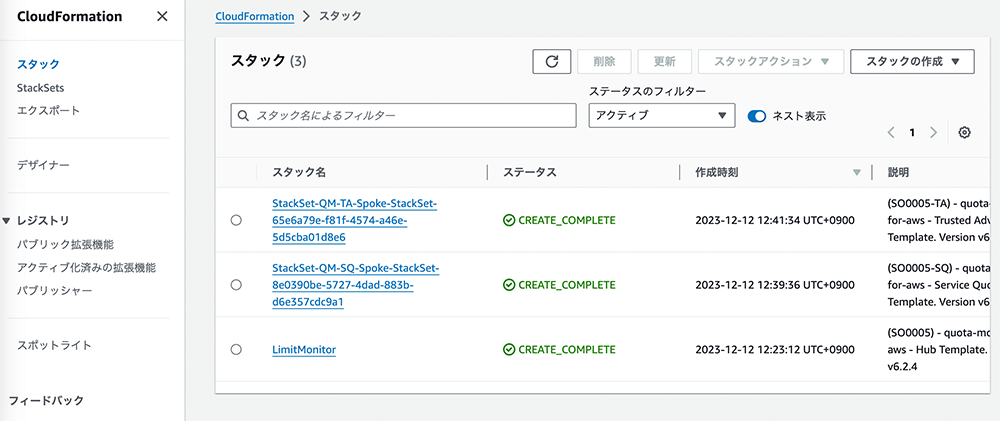This screenshot has width=1000, height=421.
Task: Click the スタック (3) table heading
Action: (268, 61)
